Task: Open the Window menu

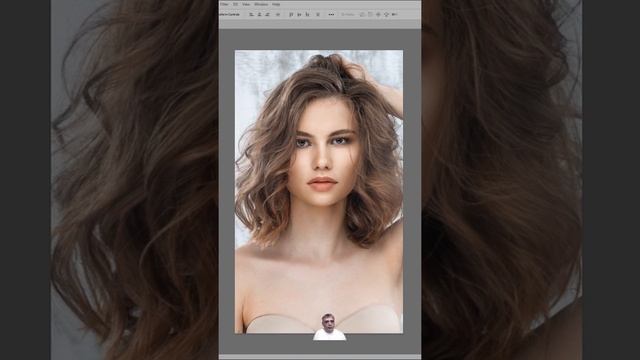Action: click(261, 4)
